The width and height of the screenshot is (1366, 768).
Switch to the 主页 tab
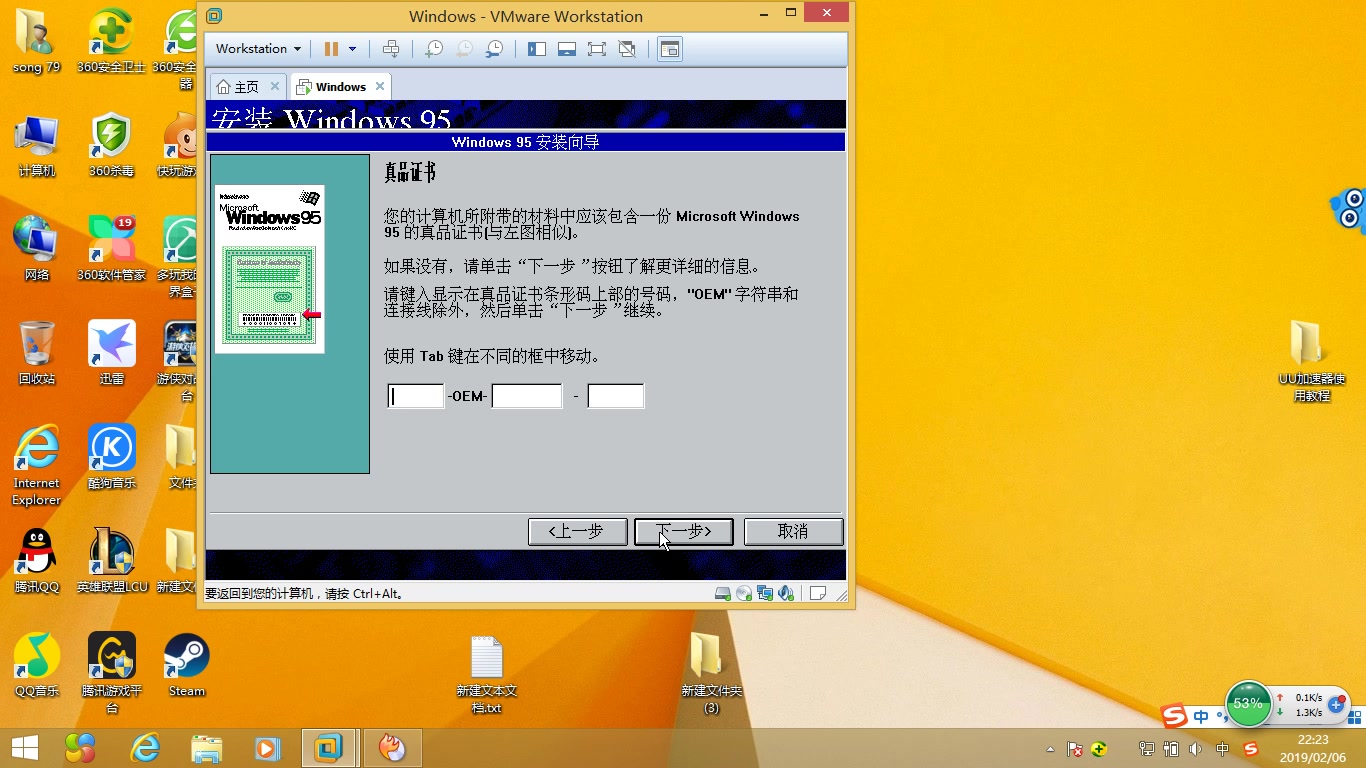[x=244, y=86]
